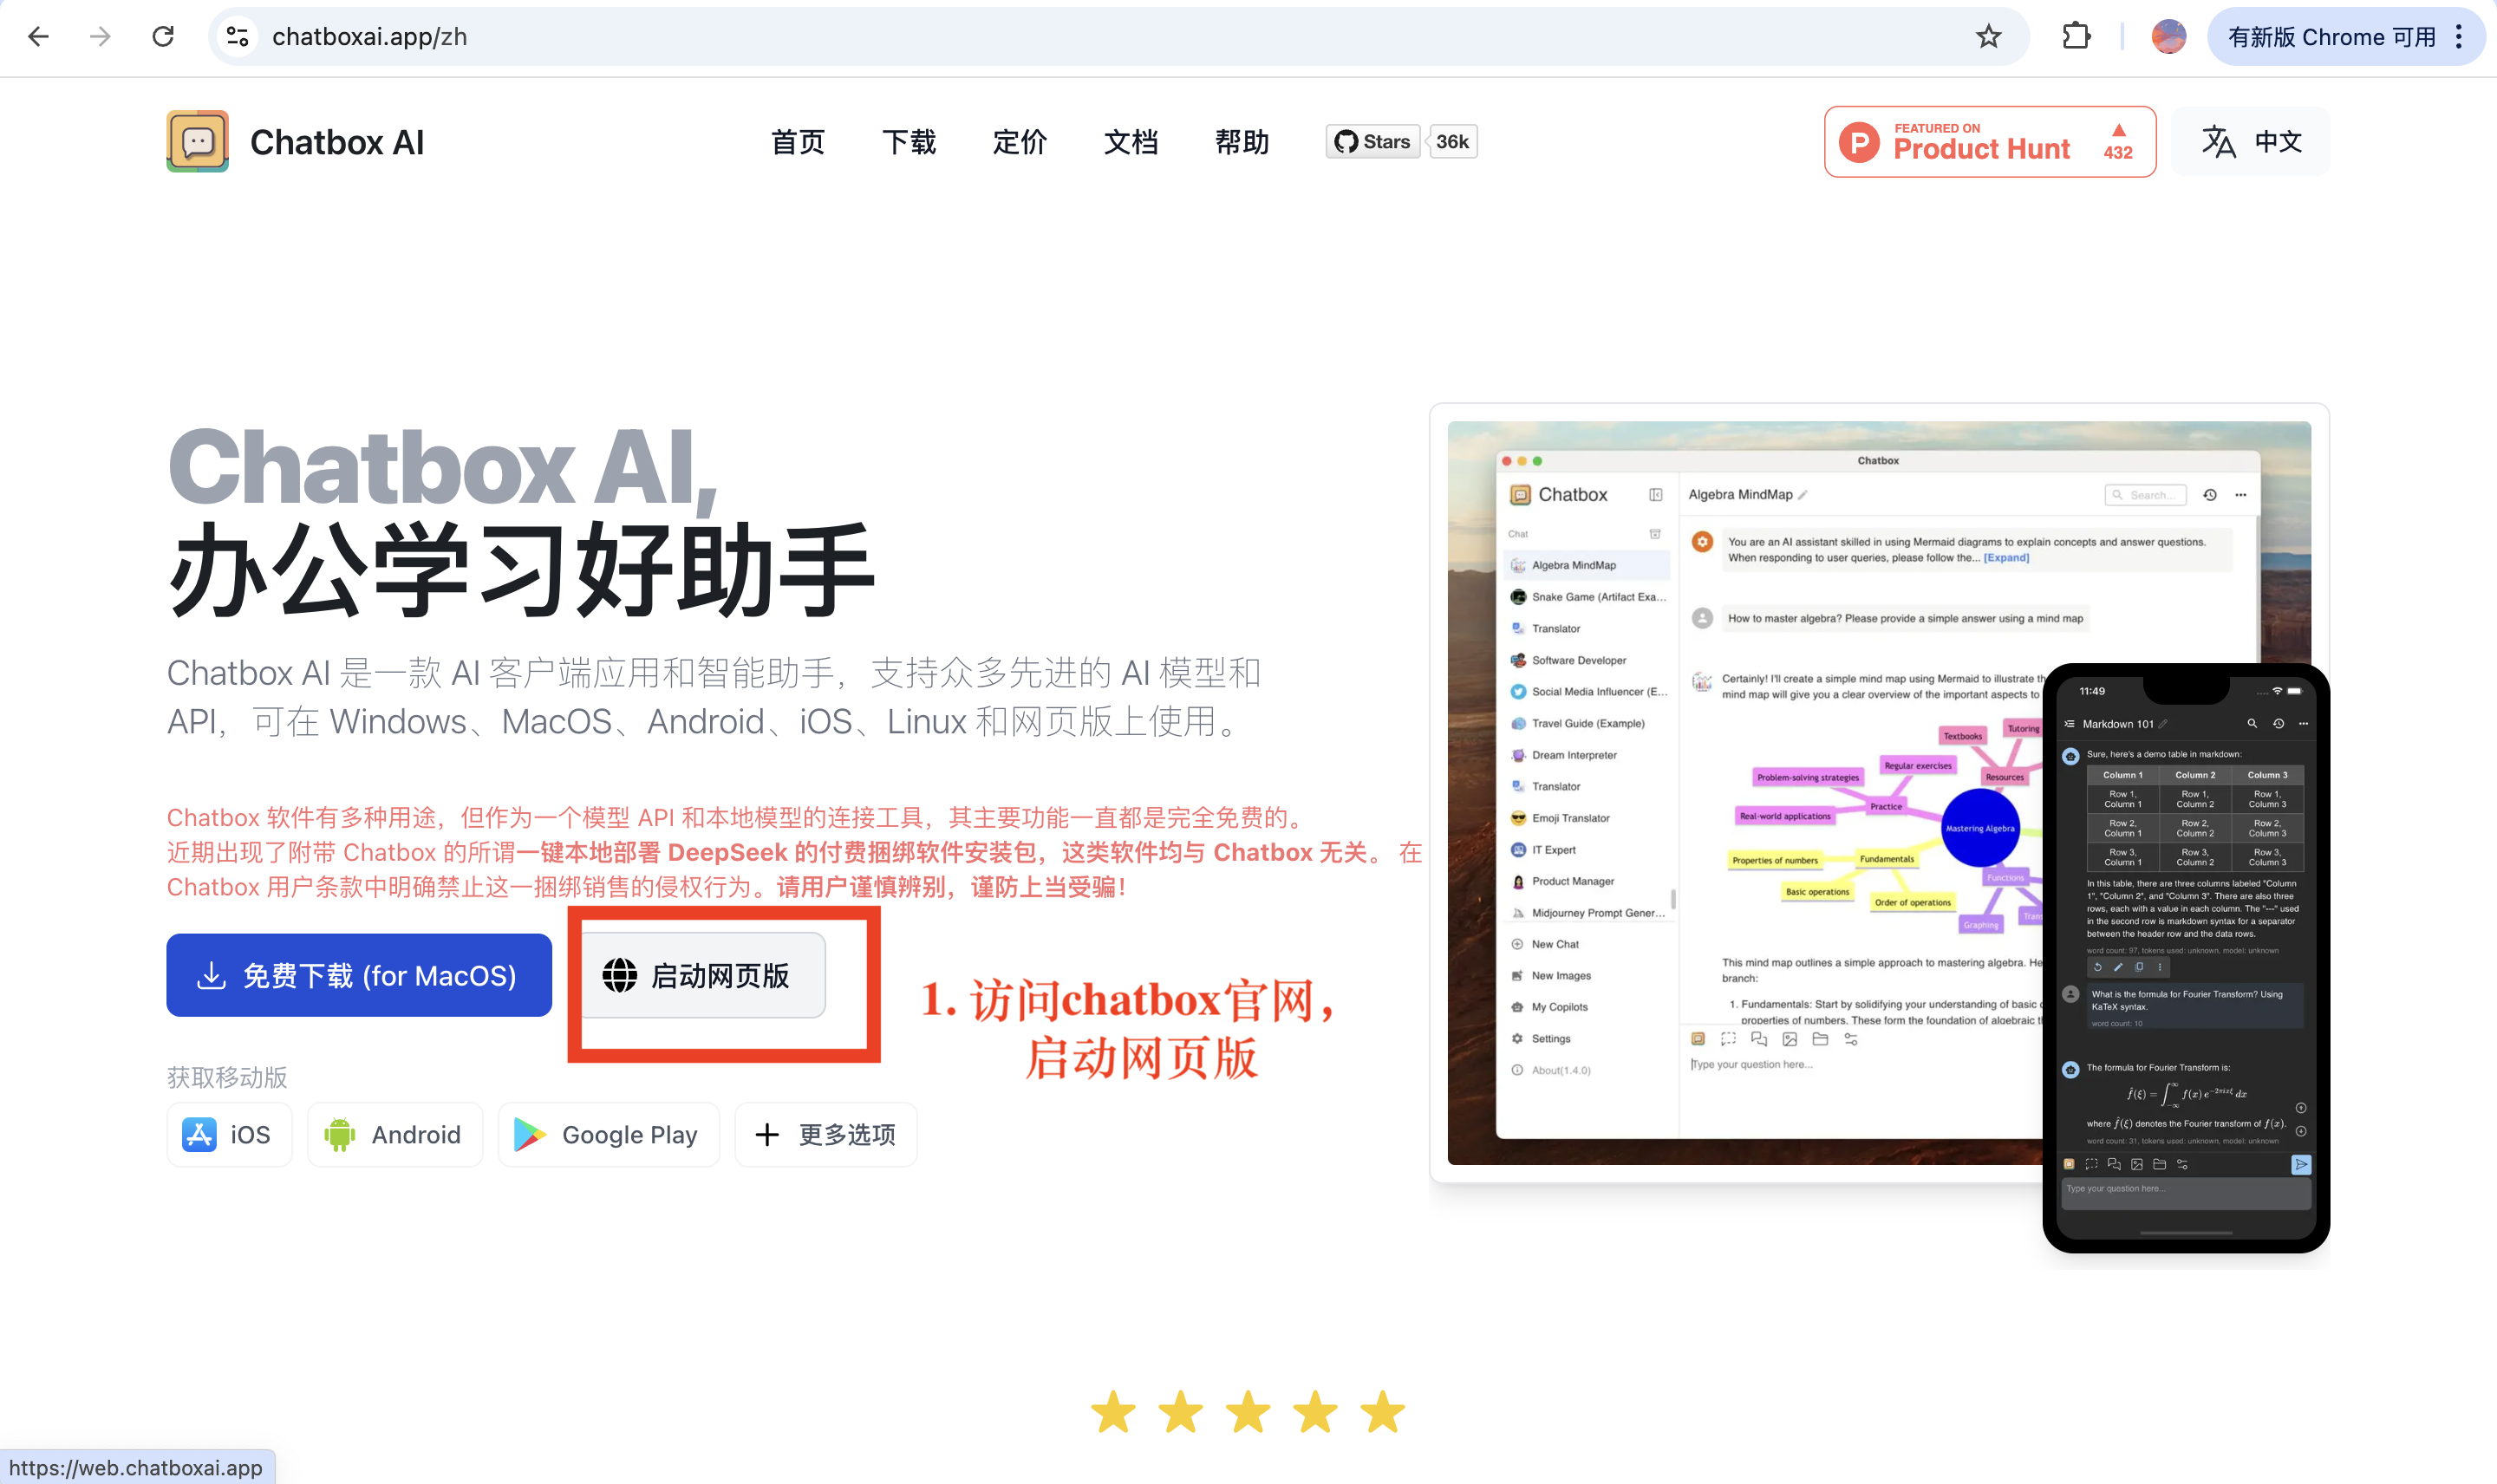Screen dimensions: 2497x1484
Task: Open the iOS App Store download
Action: click(229, 1134)
